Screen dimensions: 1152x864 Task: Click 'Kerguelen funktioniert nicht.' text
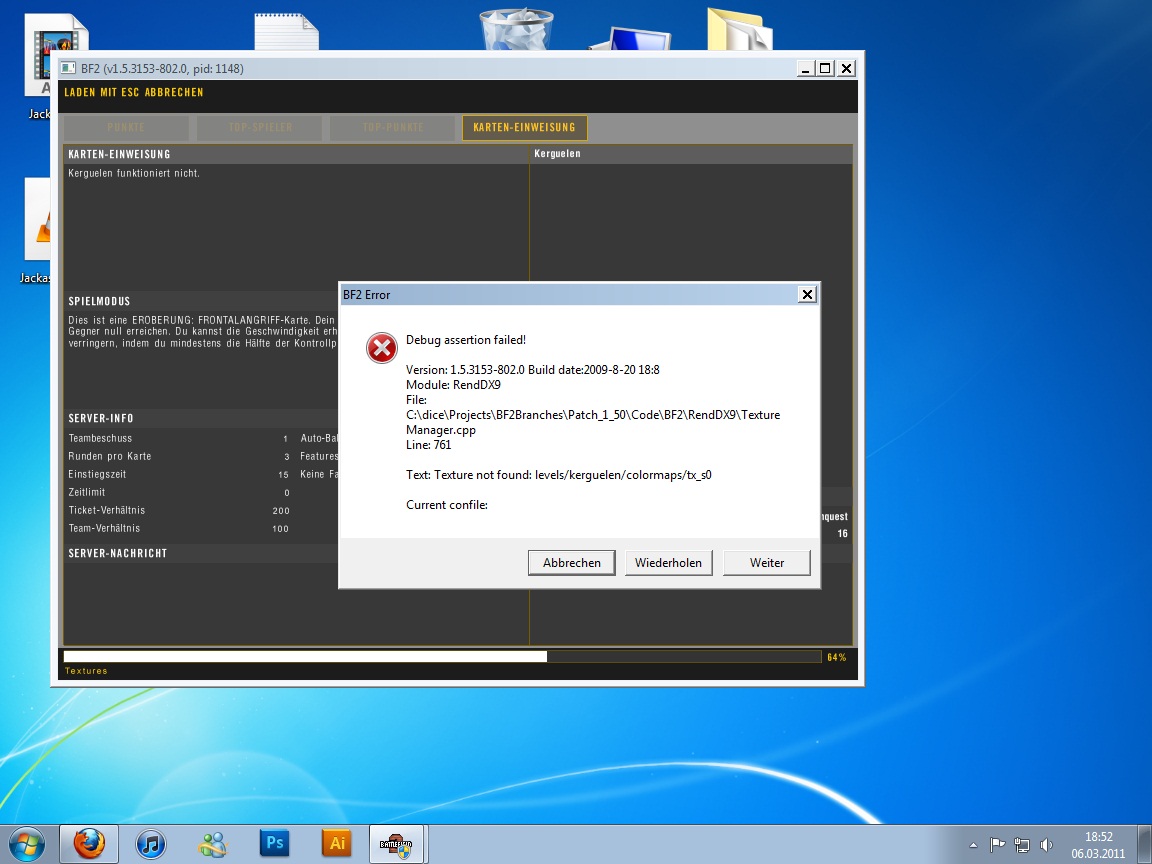coord(134,173)
